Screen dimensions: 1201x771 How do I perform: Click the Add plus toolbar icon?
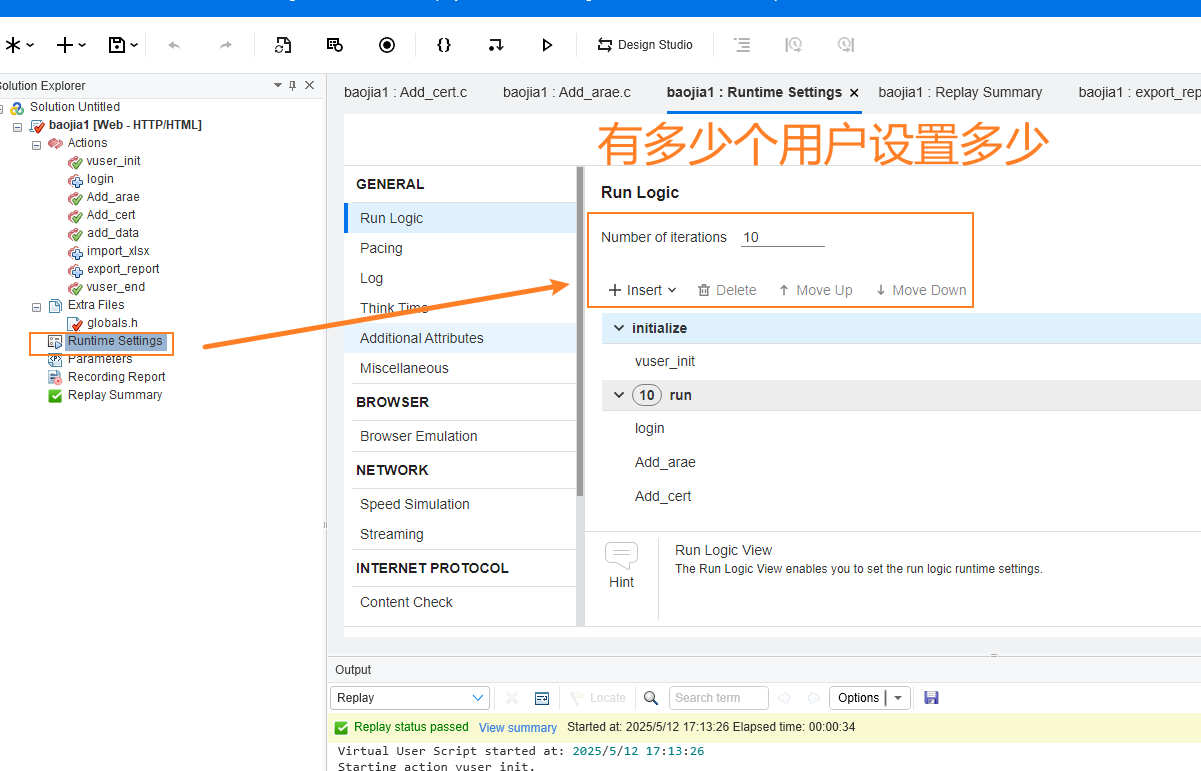[x=65, y=45]
